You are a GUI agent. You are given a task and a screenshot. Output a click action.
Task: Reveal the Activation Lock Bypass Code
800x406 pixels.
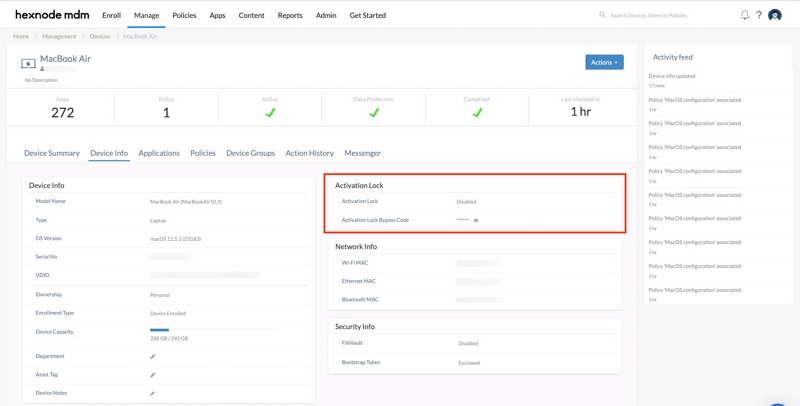pos(476,220)
